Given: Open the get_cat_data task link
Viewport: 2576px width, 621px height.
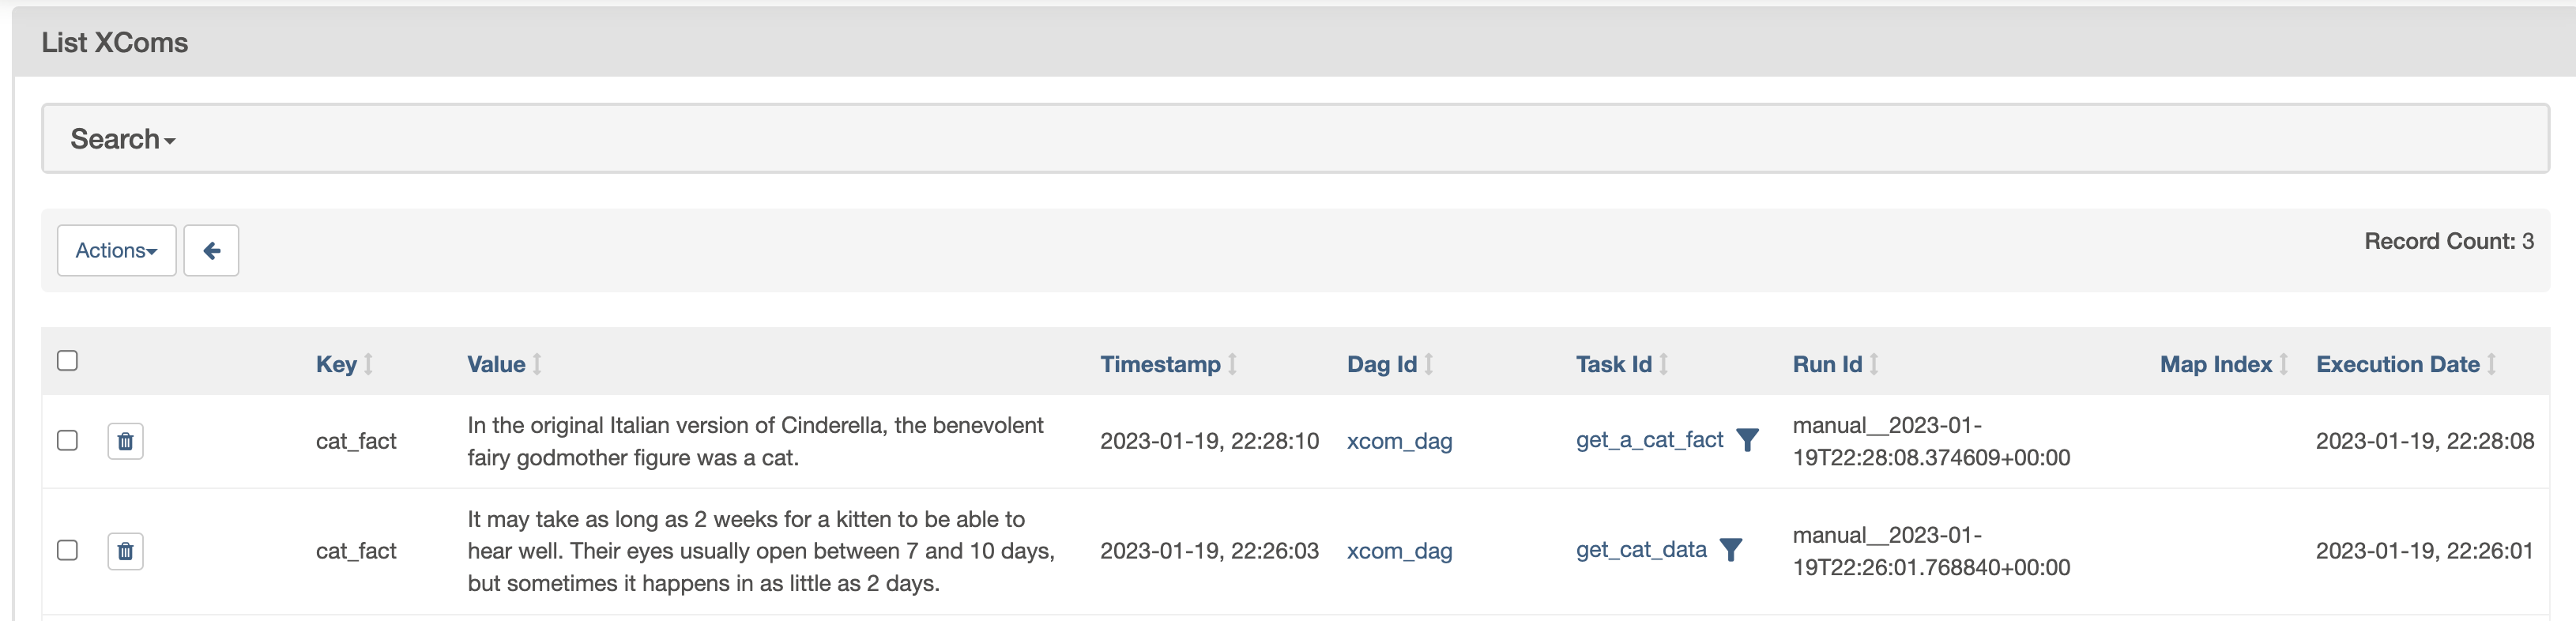Looking at the screenshot, I should (1641, 550).
